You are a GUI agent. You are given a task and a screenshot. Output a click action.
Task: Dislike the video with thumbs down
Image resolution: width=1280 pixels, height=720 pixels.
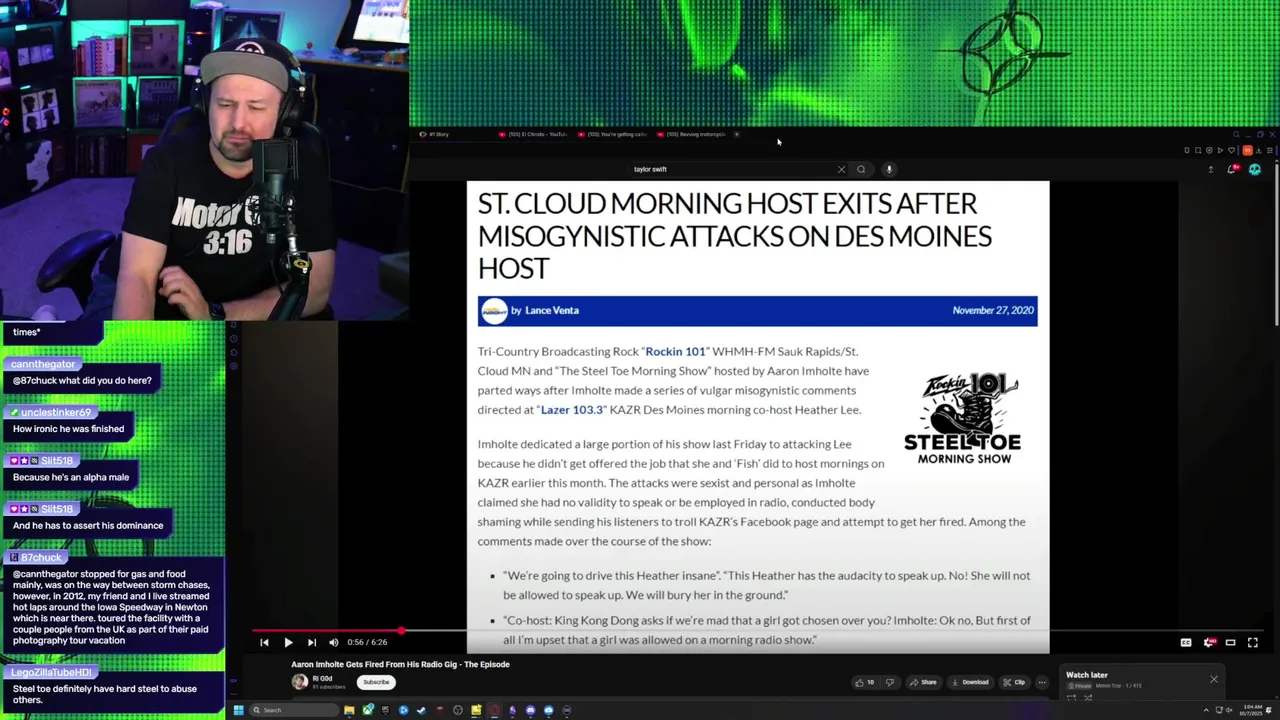pyautogui.click(x=890, y=682)
